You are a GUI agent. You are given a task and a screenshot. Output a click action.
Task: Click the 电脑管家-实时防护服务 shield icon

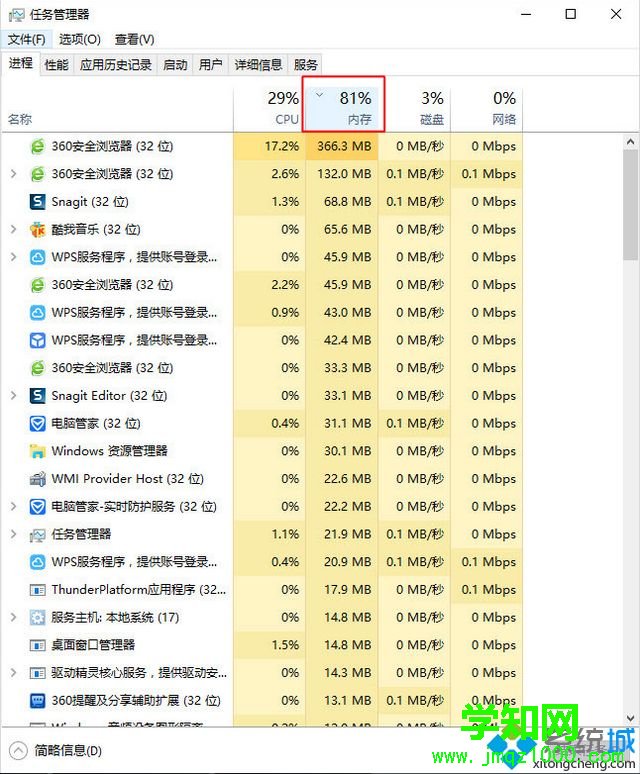38,506
